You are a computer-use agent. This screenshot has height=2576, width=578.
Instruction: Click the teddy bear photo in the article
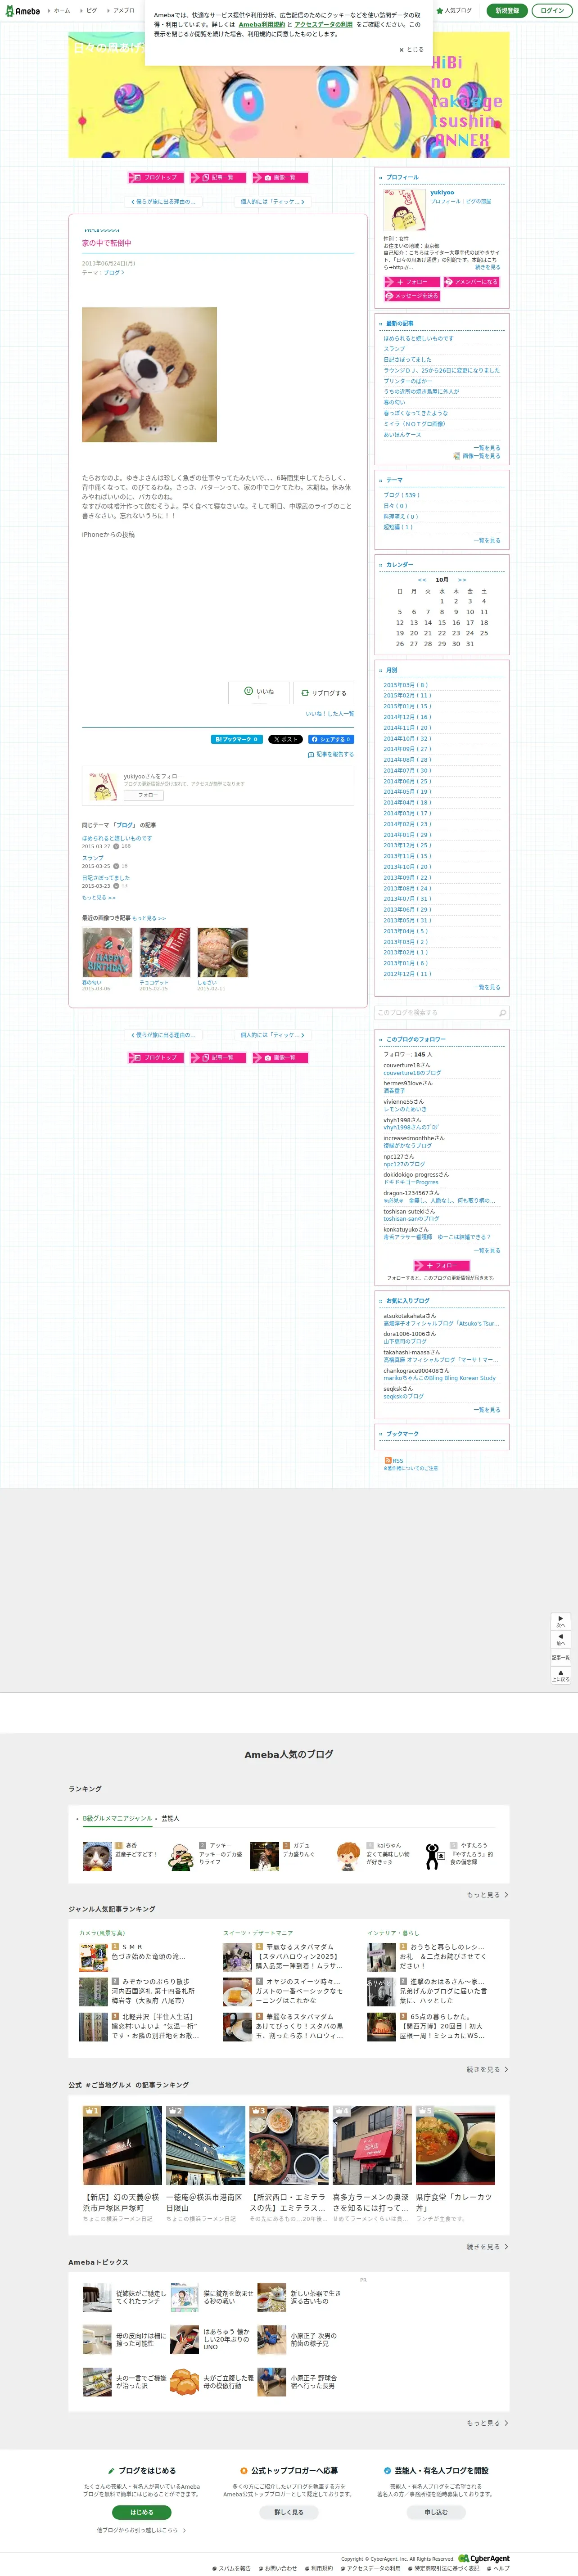tap(149, 375)
